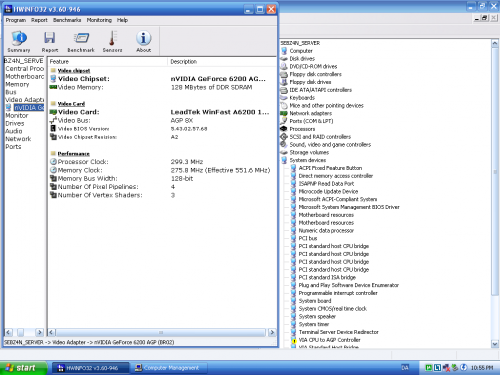Image resolution: width=500 pixels, height=375 pixels.
Task: Click the Video Card row icon
Action: click(x=53, y=112)
